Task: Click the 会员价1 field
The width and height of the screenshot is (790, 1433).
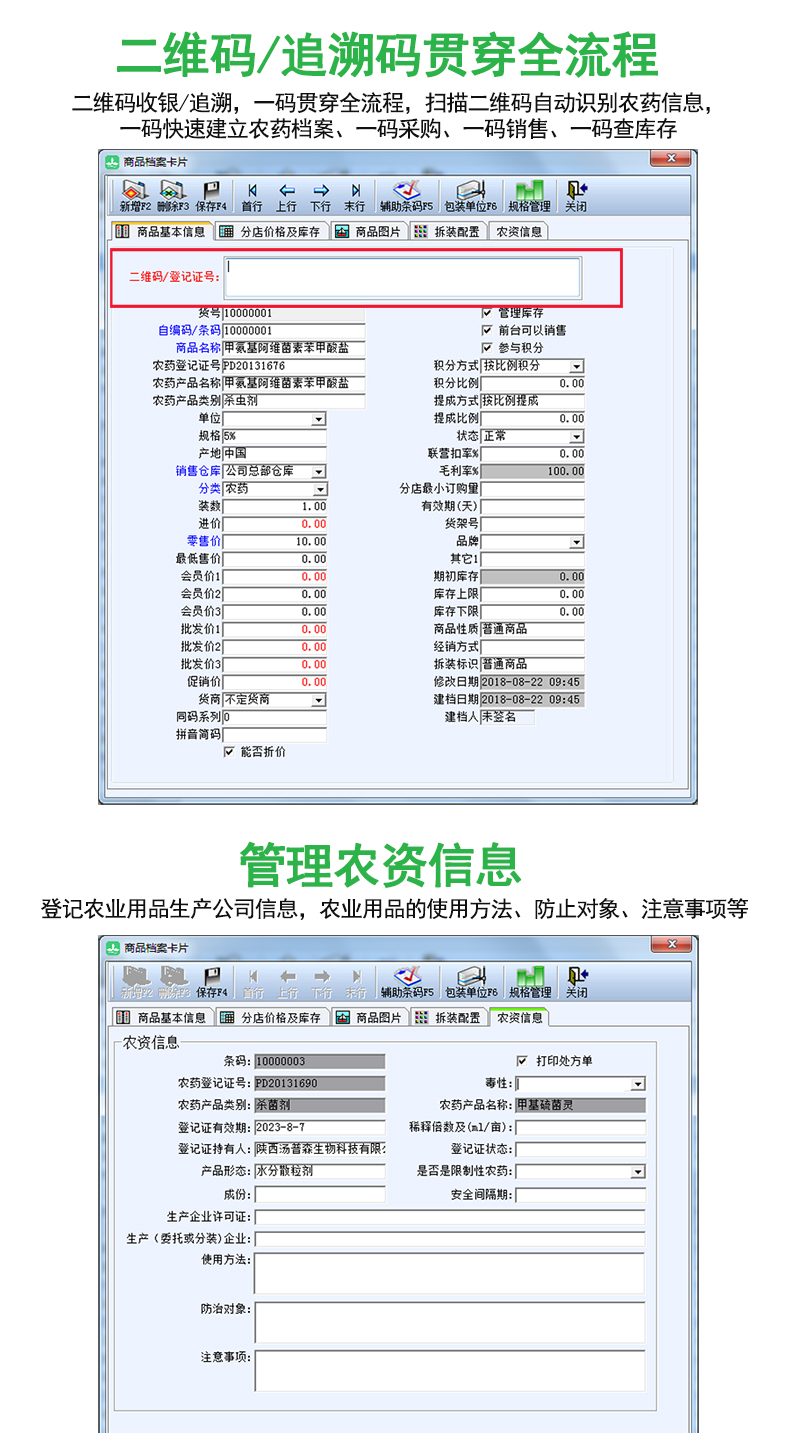Action: 274,576
